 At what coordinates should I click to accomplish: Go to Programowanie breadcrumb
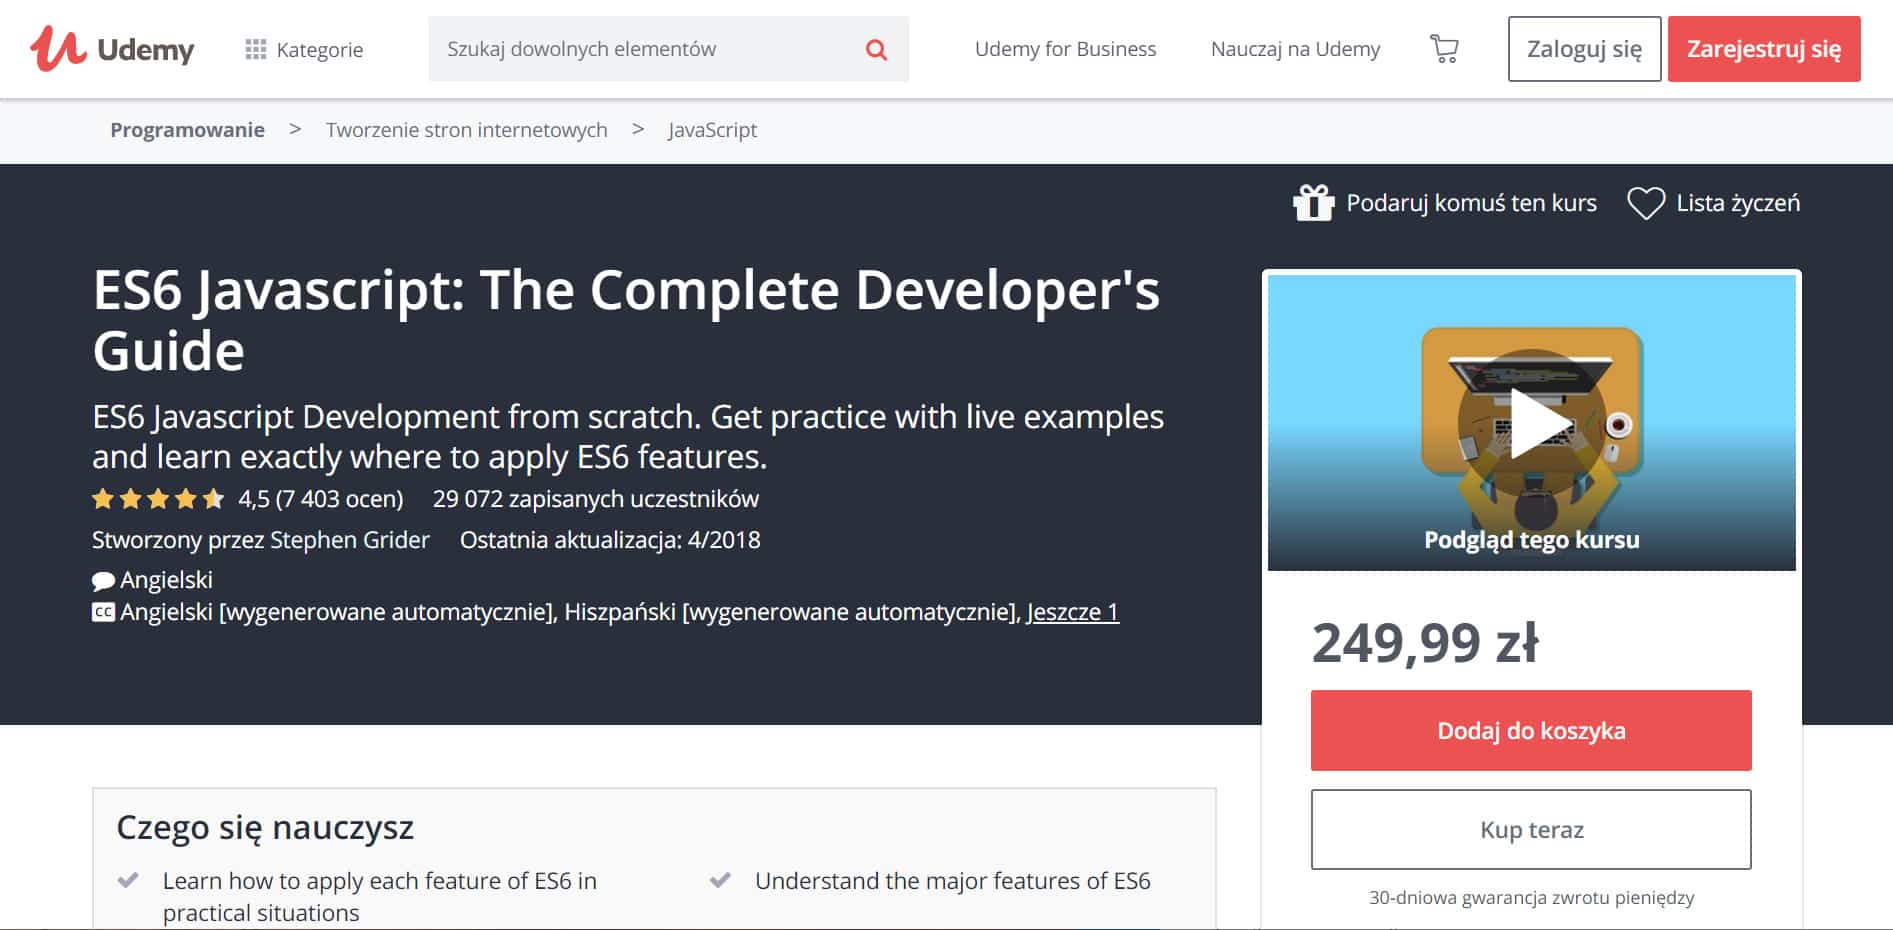pyautogui.click(x=187, y=130)
